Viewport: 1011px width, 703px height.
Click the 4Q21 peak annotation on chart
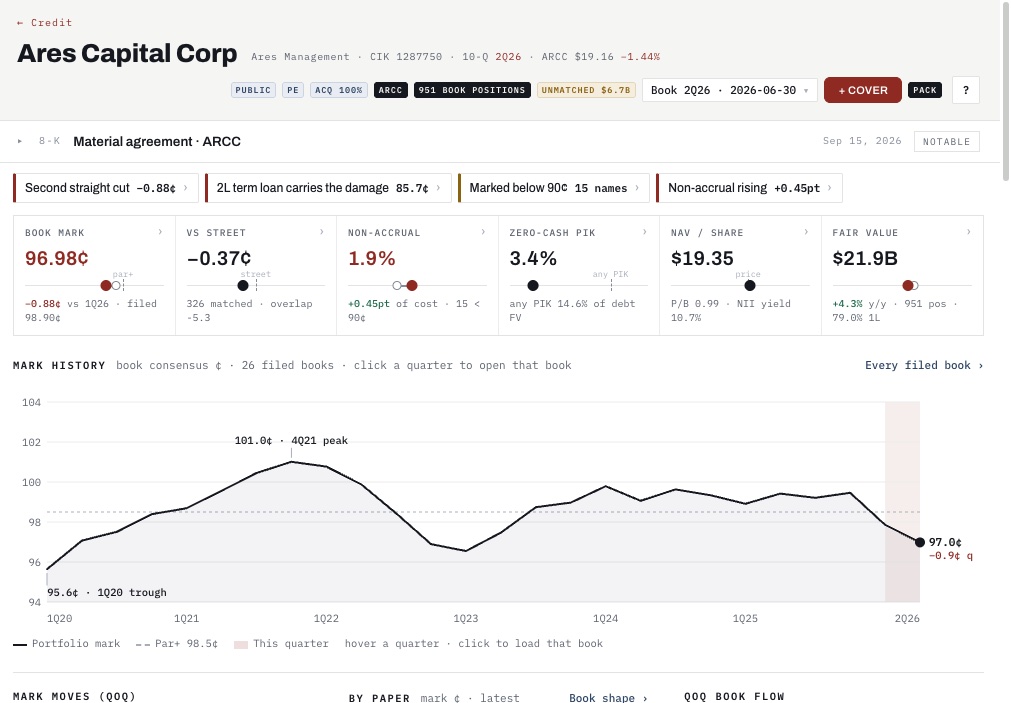pyautogui.click(x=291, y=441)
